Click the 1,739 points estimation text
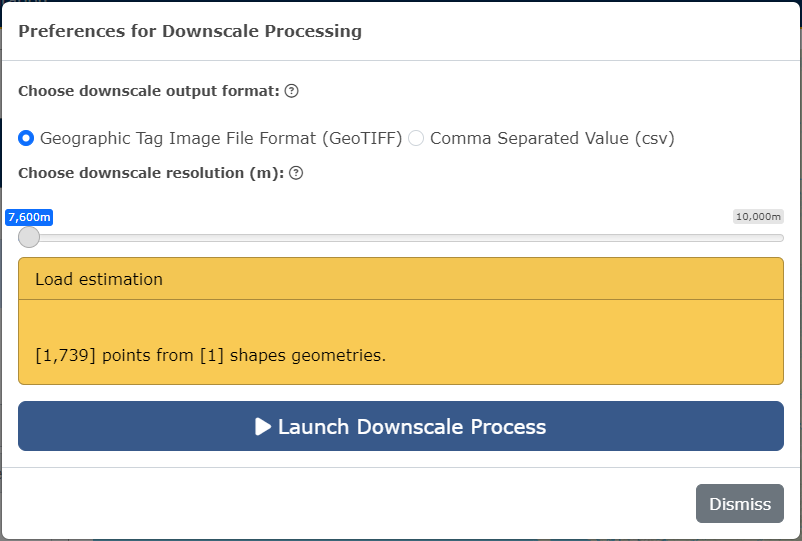Image resolution: width=802 pixels, height=541 pixels. point(211,355)
